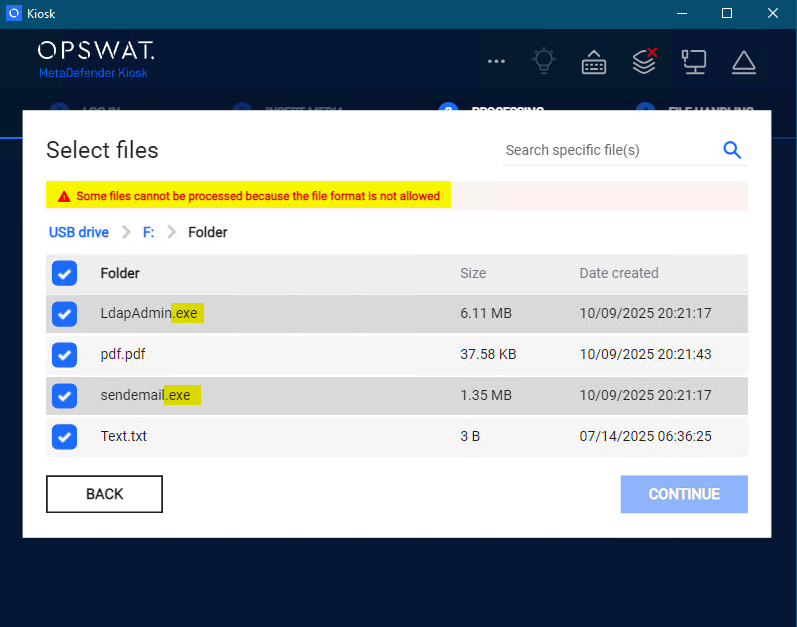Uncheck the pdf.pdf checkbox
This screenshot has height=627, width=797.
click(65, 355)
